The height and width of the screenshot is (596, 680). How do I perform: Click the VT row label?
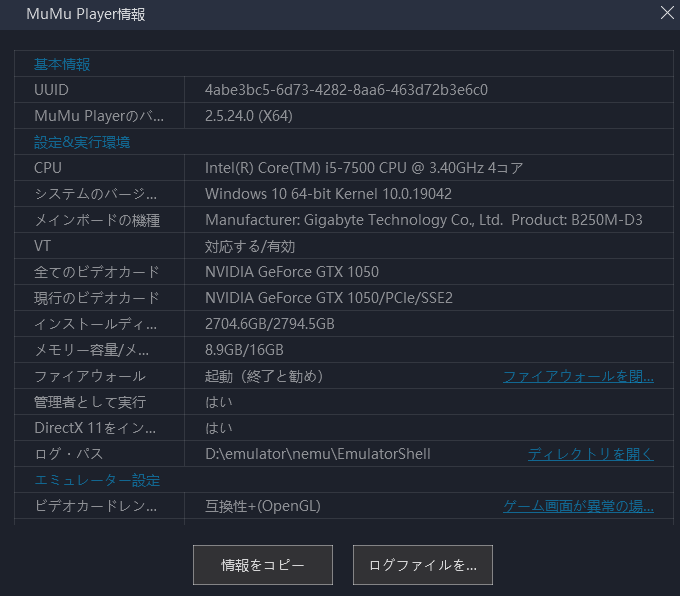coord(42,246)
